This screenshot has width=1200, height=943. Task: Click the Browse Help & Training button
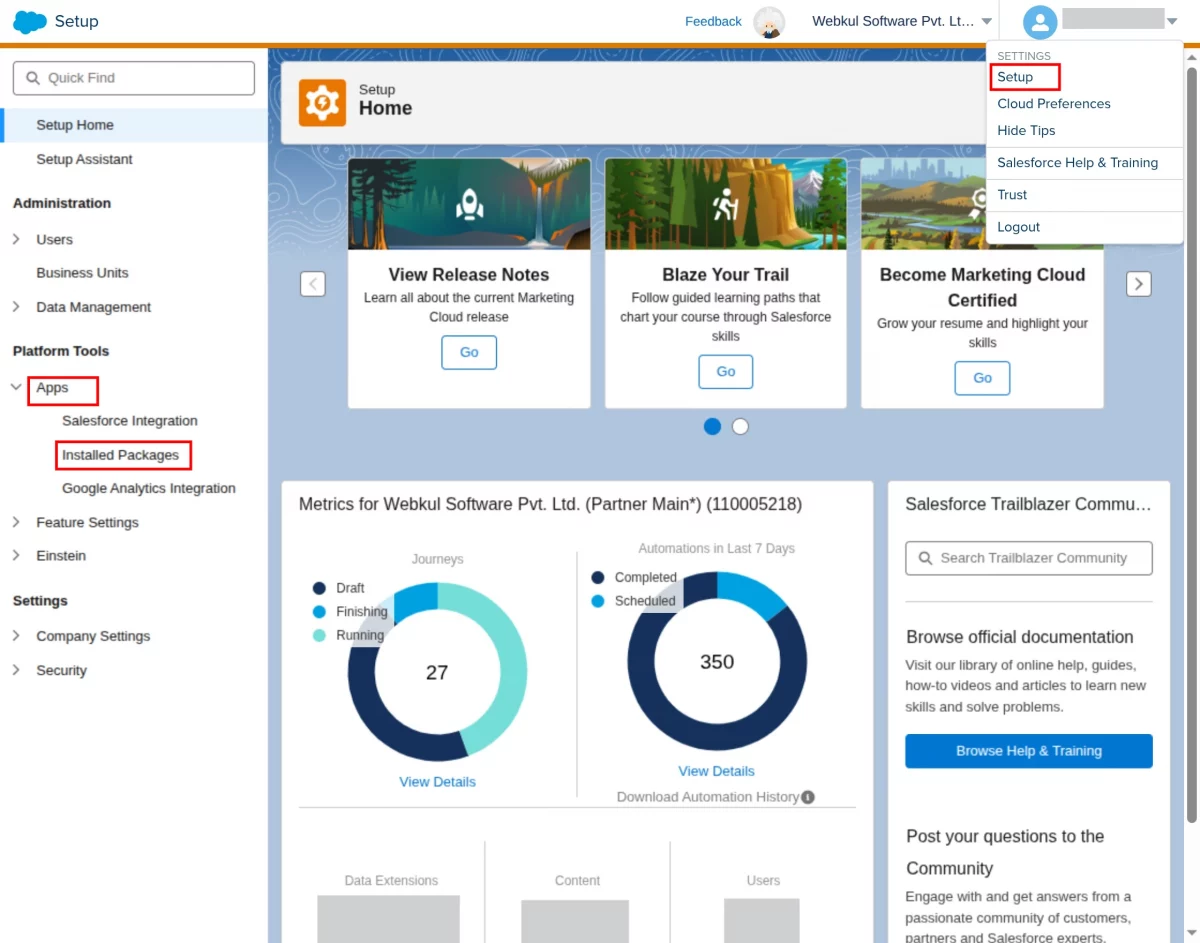(1029, 751)
